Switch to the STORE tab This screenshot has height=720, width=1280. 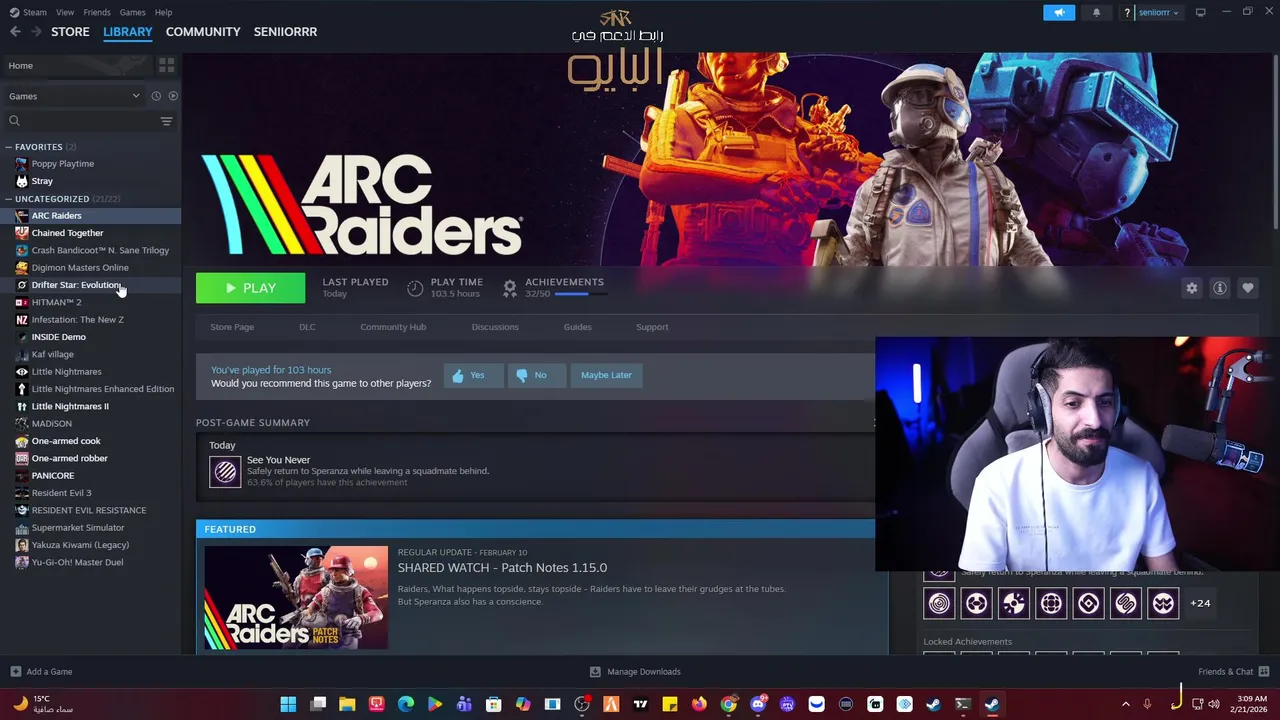(70, 32)
